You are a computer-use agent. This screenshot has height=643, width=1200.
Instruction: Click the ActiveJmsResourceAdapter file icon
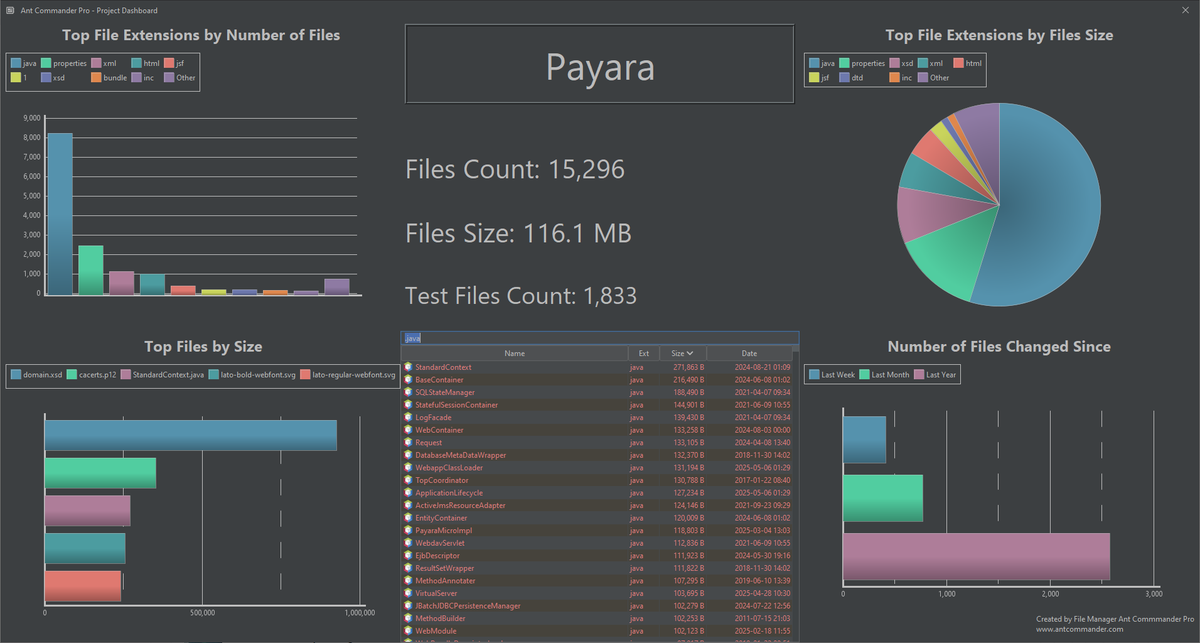tap(408, 505)
